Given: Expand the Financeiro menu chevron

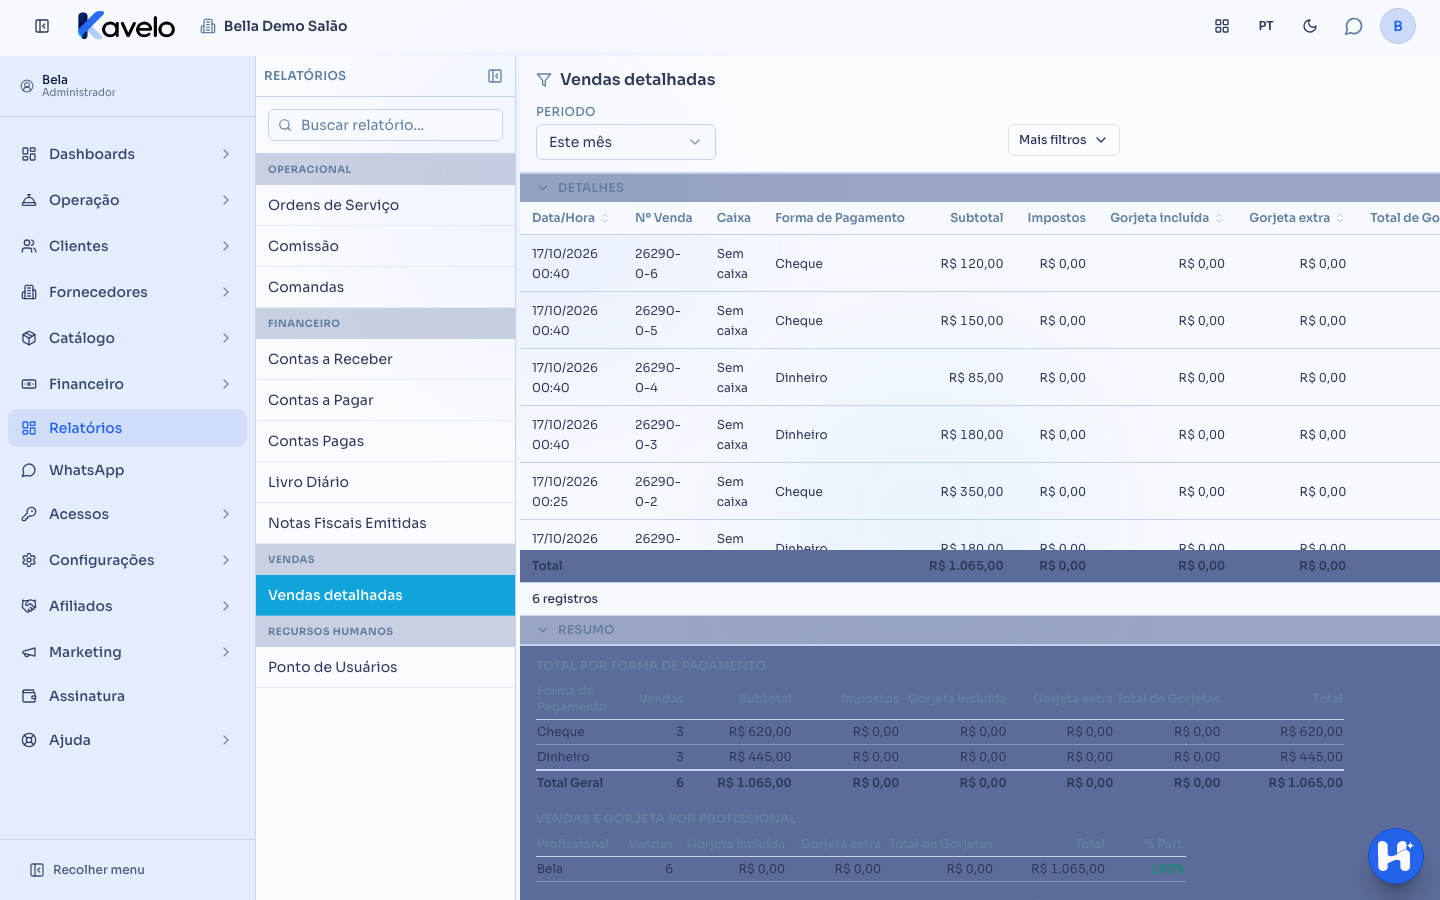Looking at the screenshot, I should point(226,384).
